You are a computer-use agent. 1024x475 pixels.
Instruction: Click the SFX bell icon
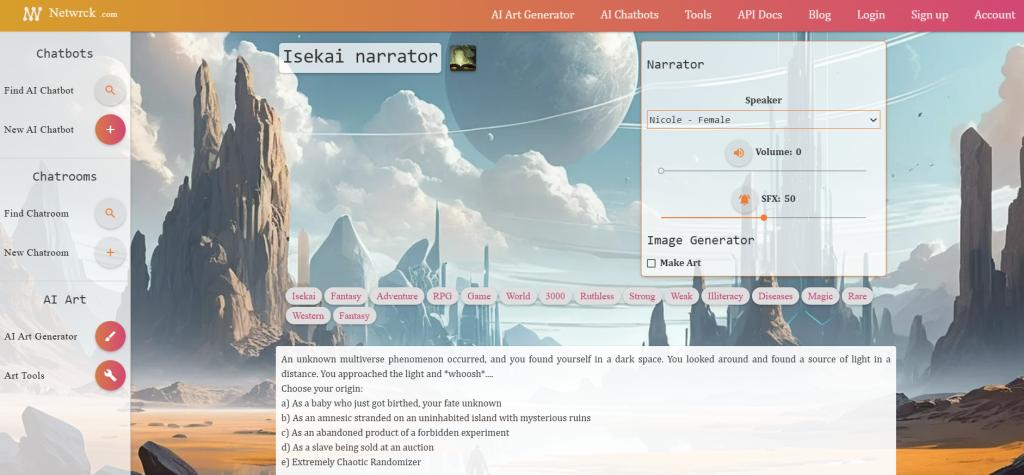744,199
